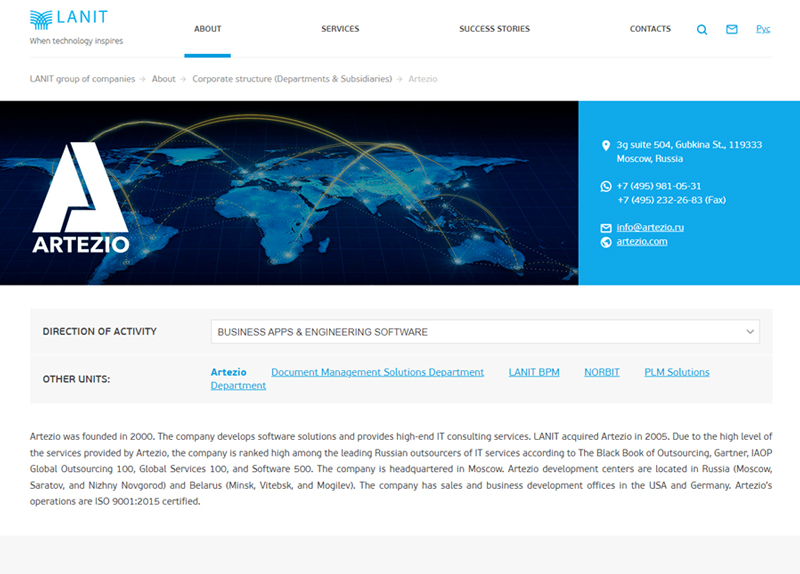This screenshot has width=800, height=574.
Task: Click the dropdown chevron arrow
Action: click(x=750, y=332)
